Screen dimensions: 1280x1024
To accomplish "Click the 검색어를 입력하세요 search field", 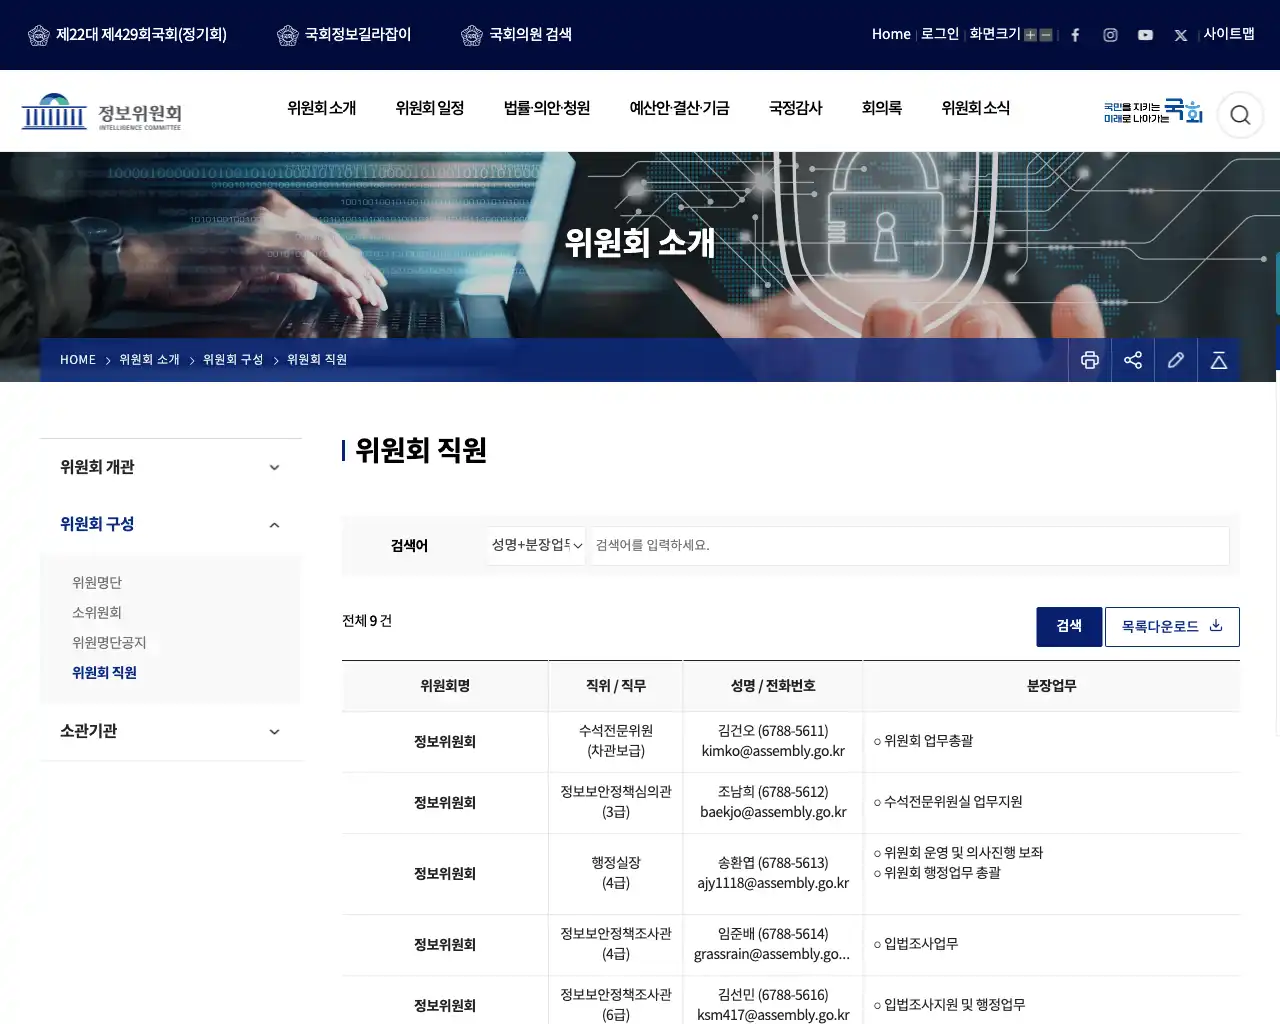I will click(x=910, y=546).
